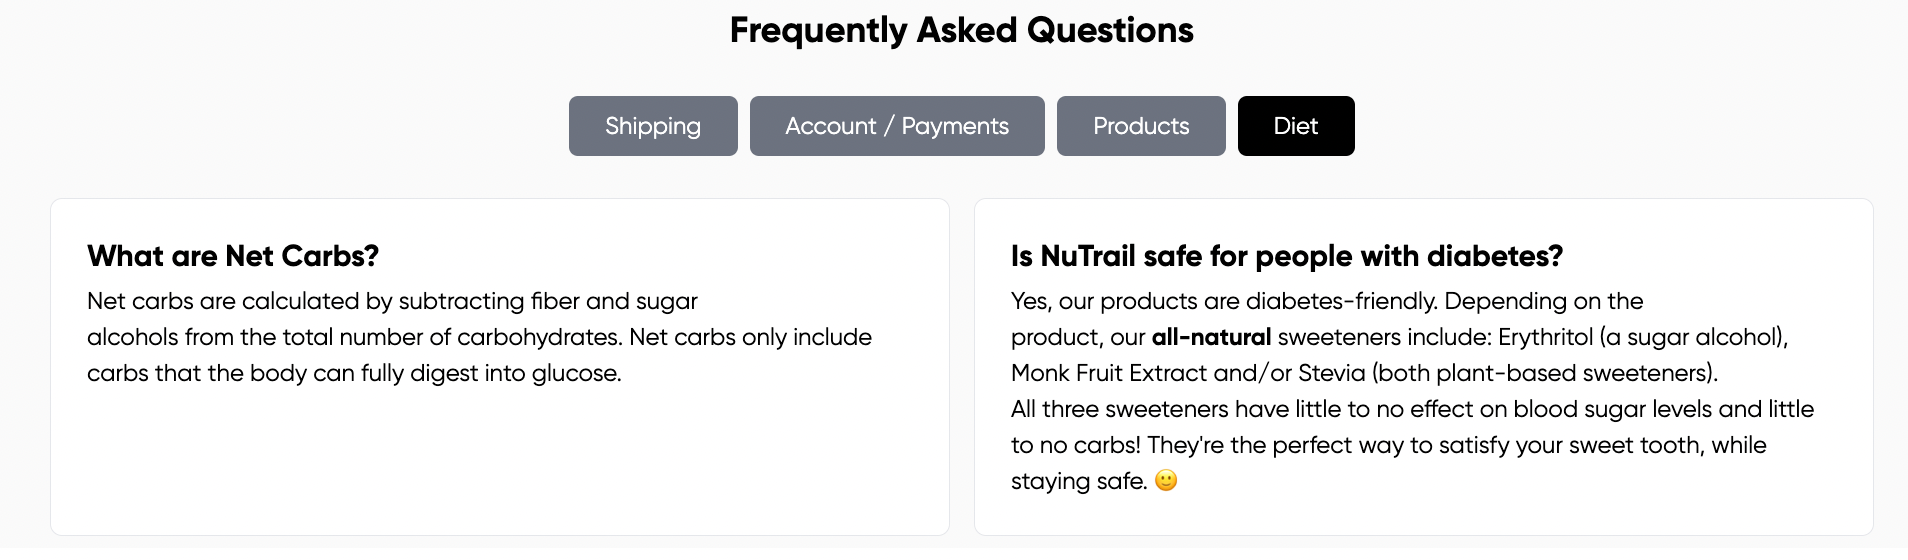Select the Products FAQ tab
Screen dimensions: 1908x560
pyautogui.click(x=1141, y=126)
